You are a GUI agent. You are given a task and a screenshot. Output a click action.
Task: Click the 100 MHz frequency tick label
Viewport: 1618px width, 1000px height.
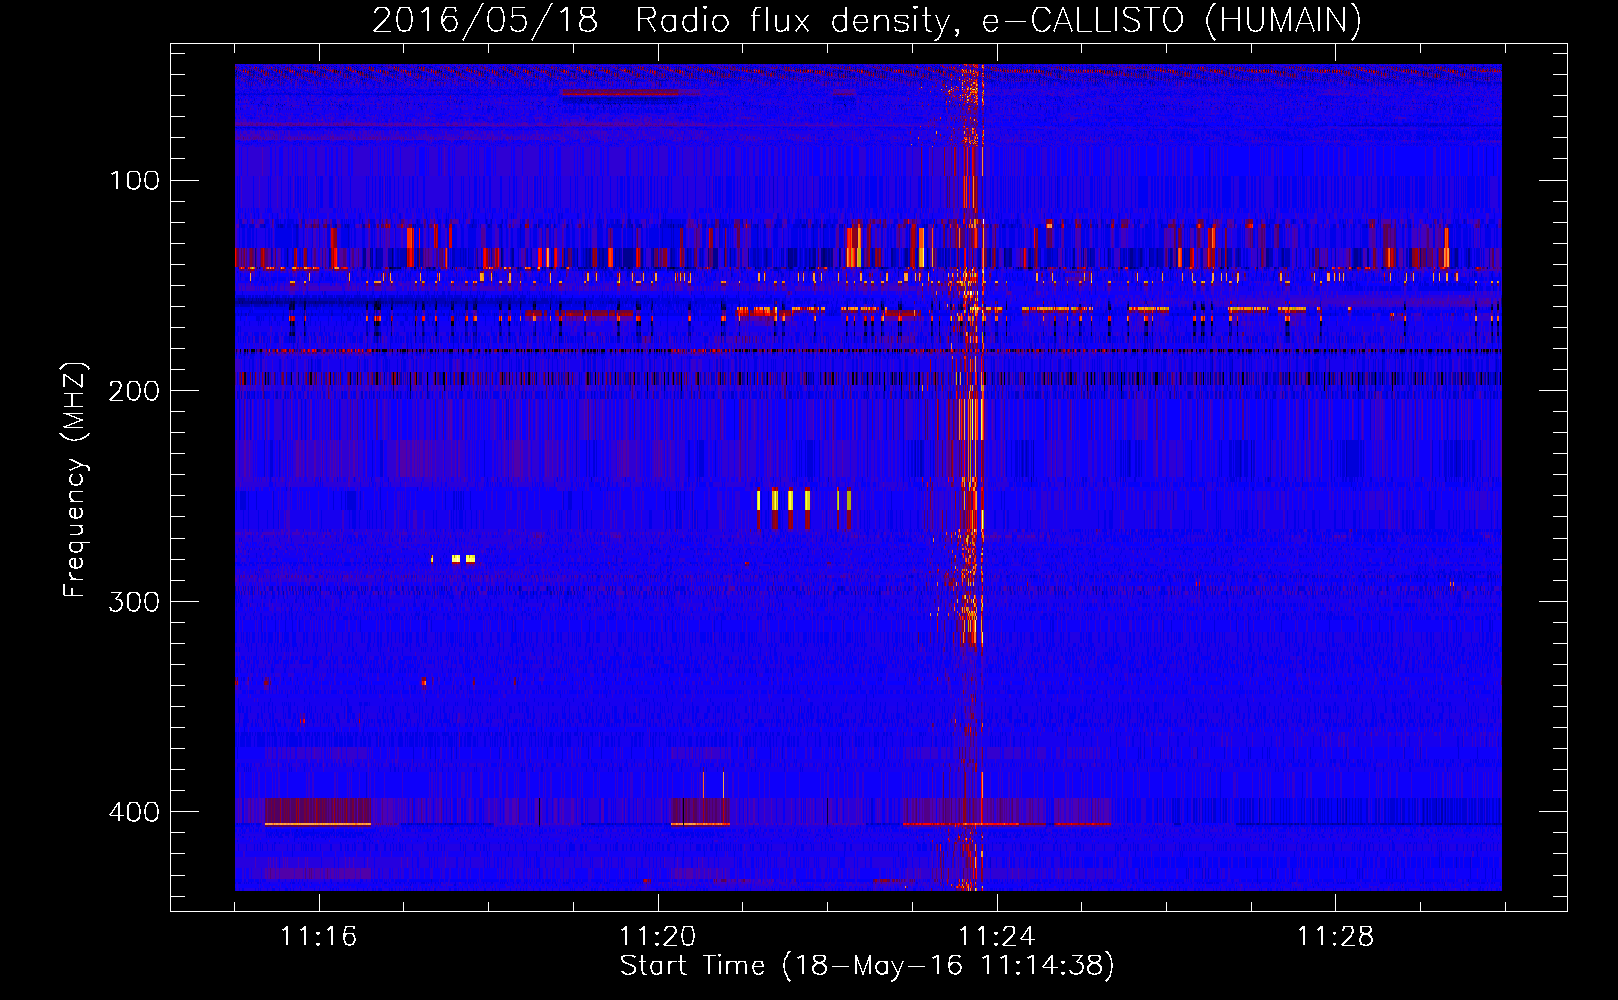[135, 180]
